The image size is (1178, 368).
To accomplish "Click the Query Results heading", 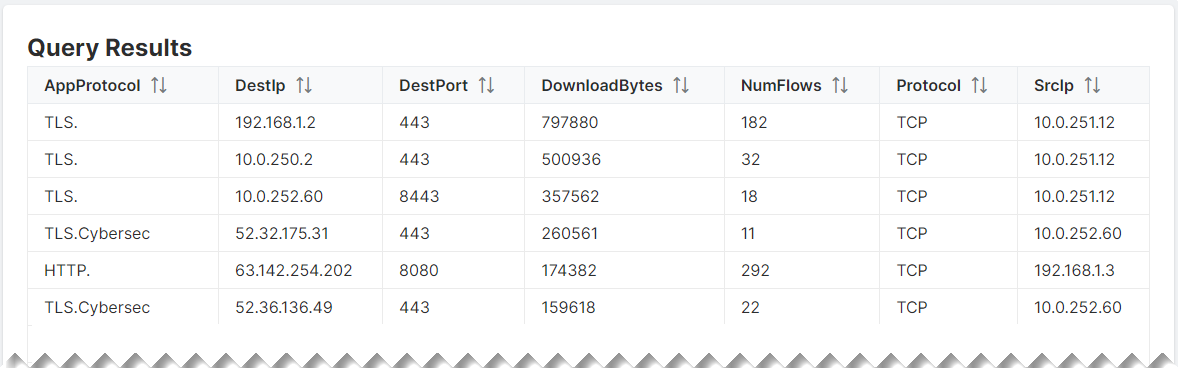I will [x=110, y=48].
